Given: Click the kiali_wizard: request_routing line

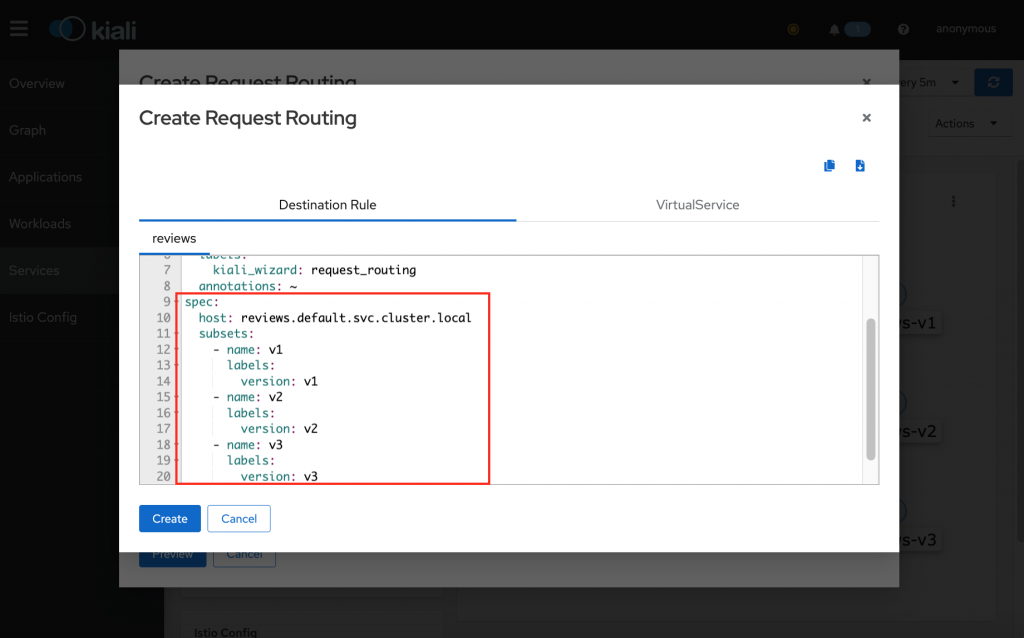Looking at the screenshot, I should click(314, 270).
